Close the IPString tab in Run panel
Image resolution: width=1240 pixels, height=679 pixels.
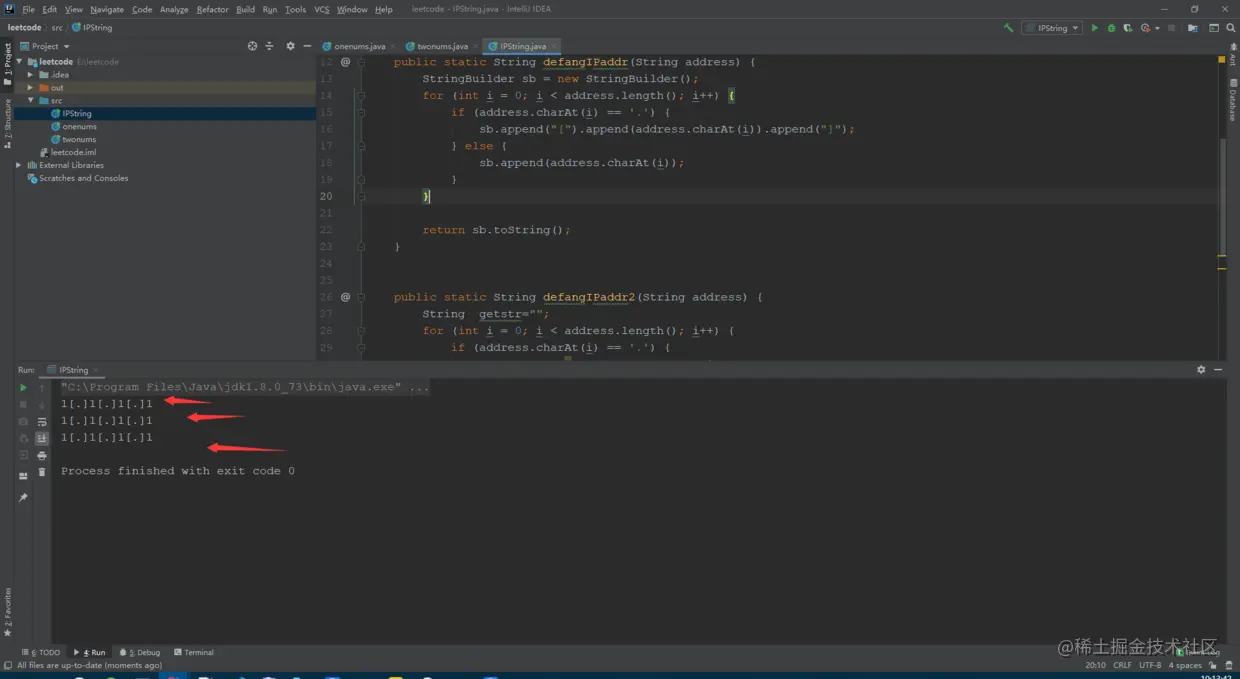pyautogui.click(x=97, y=370)
